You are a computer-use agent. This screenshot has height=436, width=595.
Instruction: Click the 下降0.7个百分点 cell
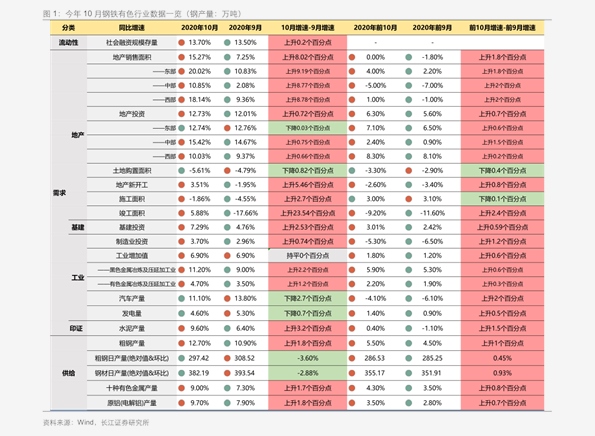308,313
